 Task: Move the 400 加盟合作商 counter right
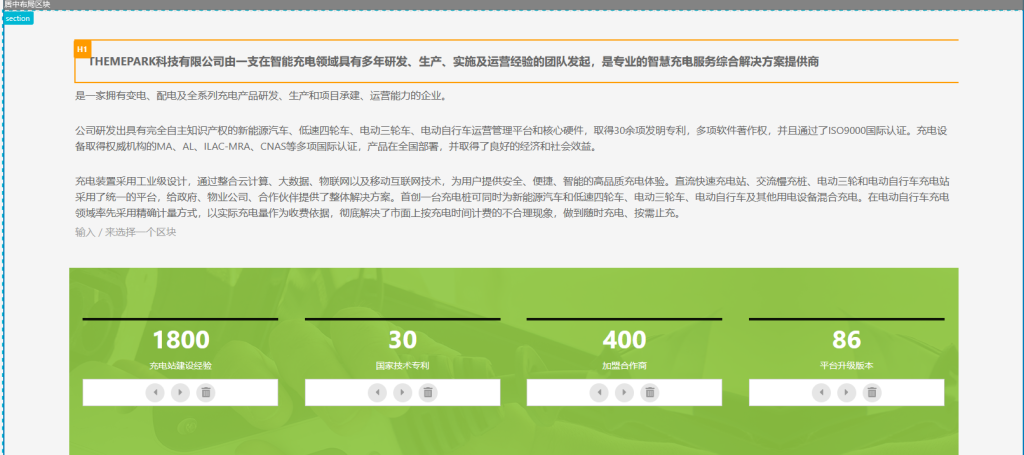click(624, 392)
